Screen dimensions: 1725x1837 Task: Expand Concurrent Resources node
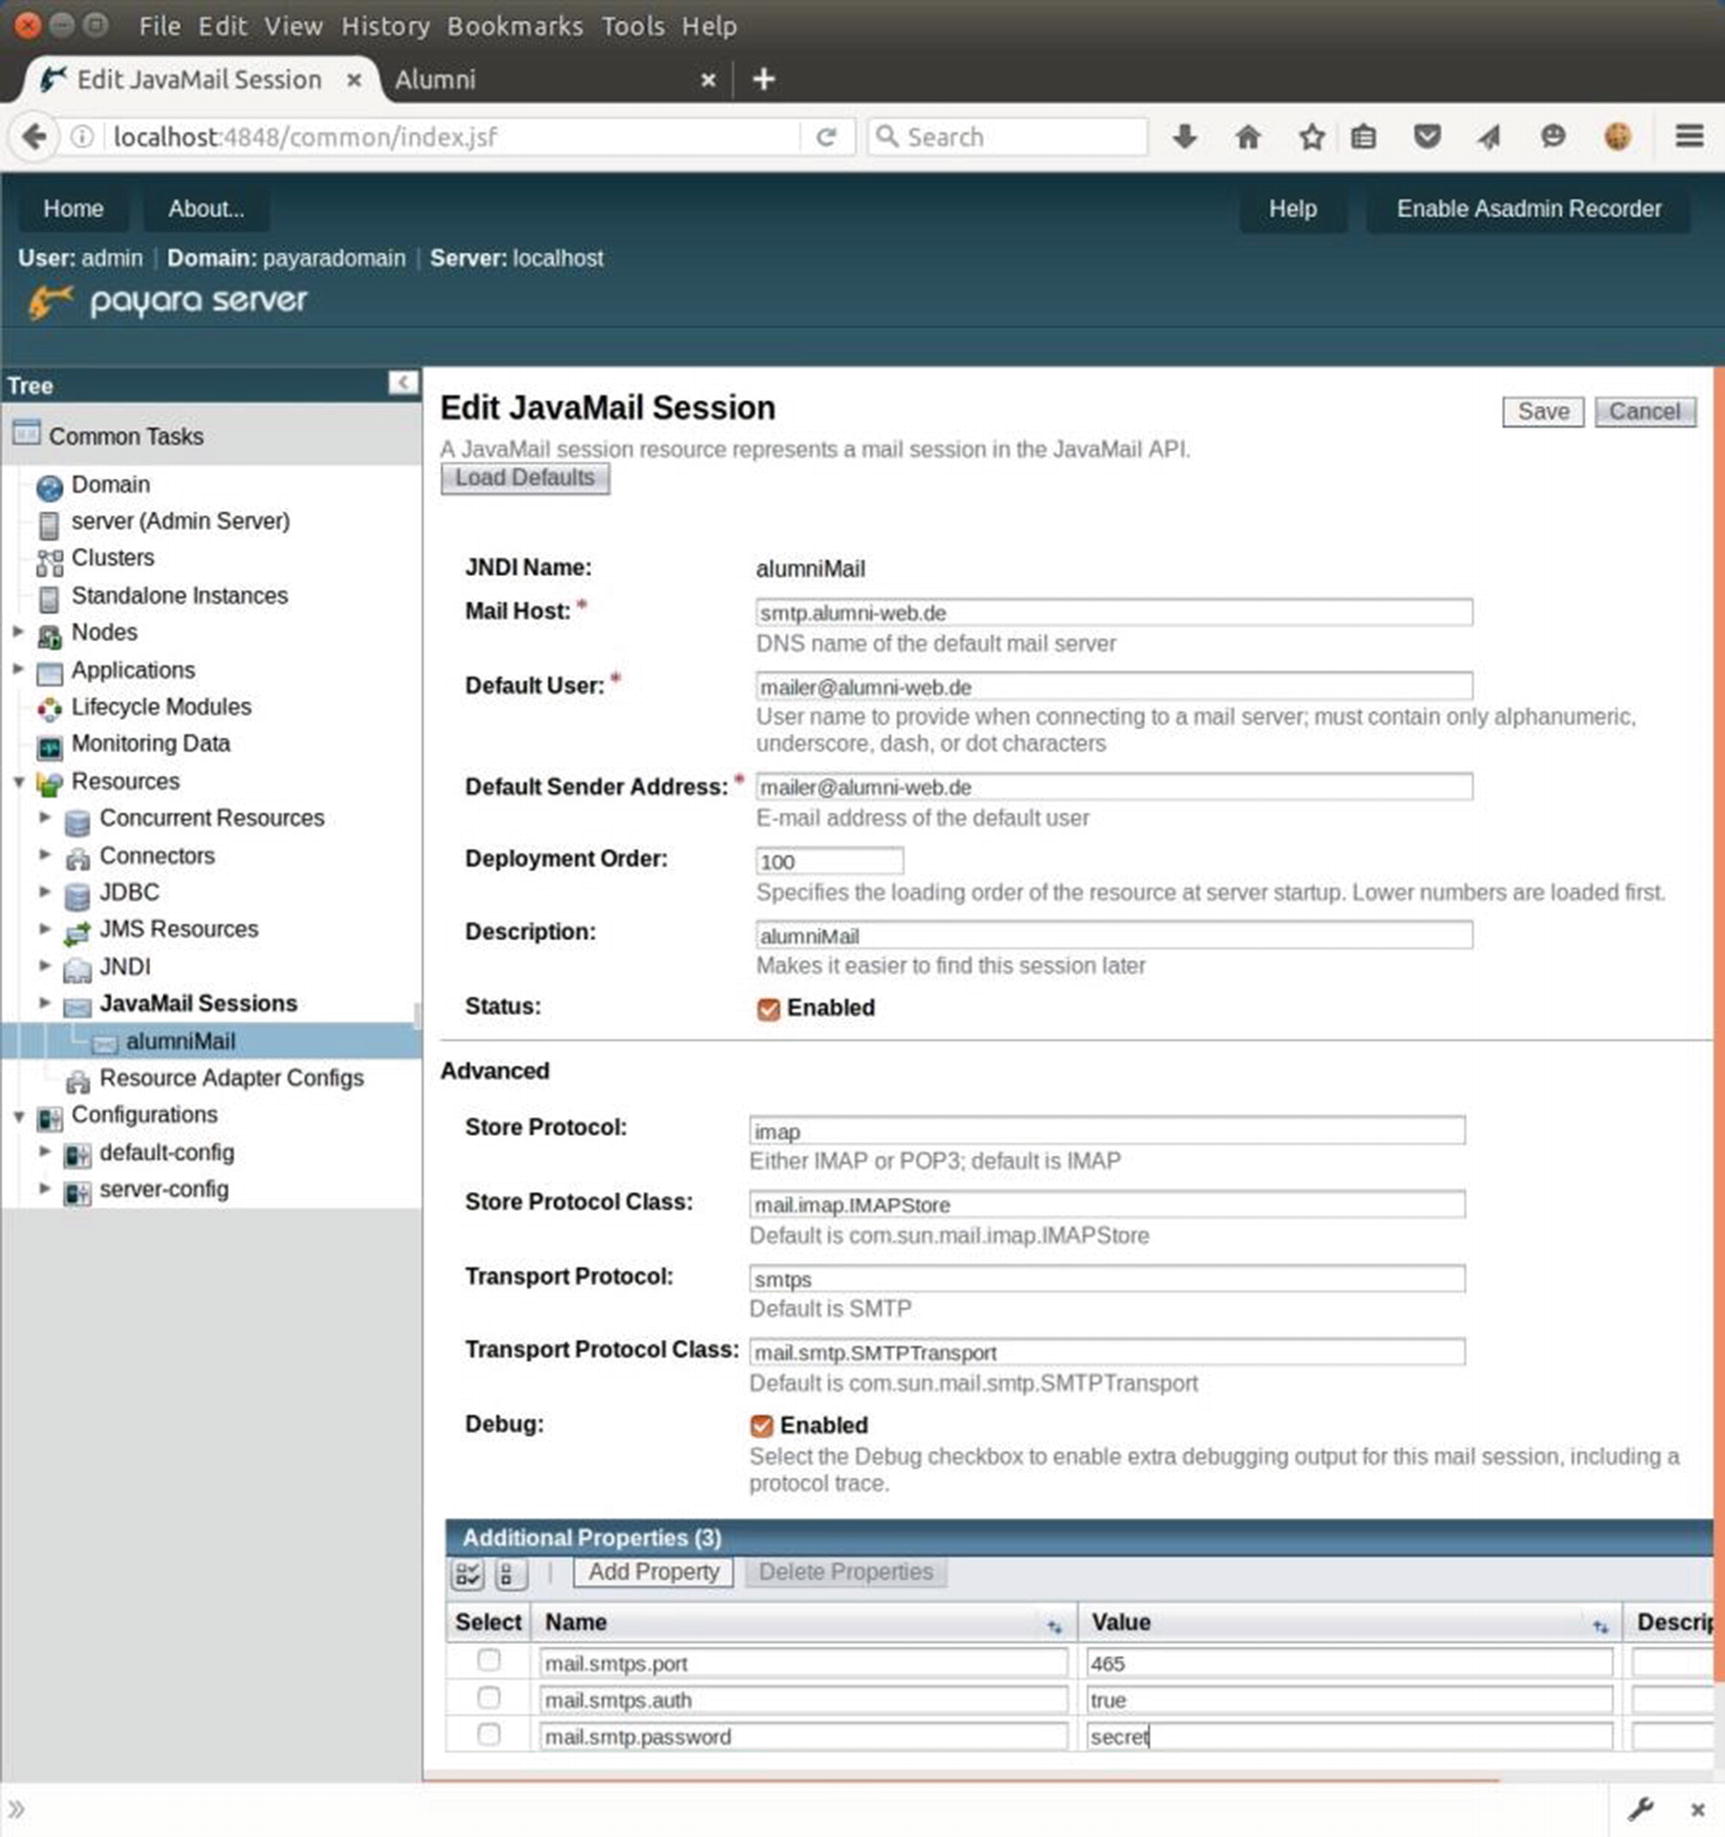pos(45,817)
